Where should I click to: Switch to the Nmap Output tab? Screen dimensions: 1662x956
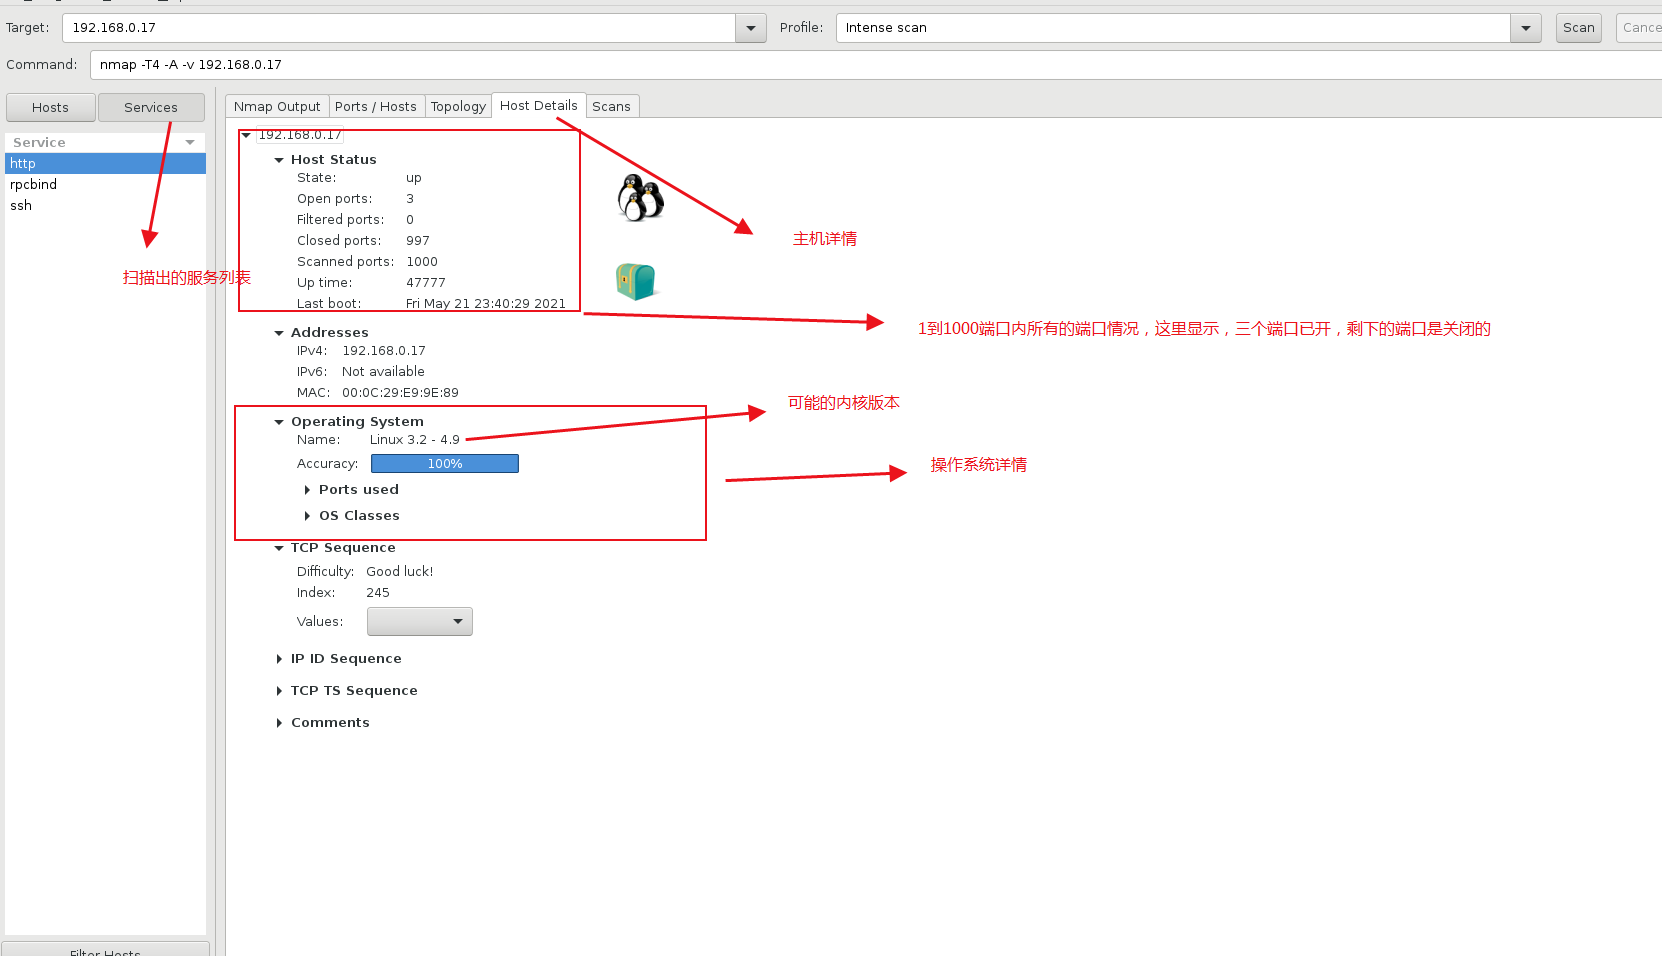(277, 105)
